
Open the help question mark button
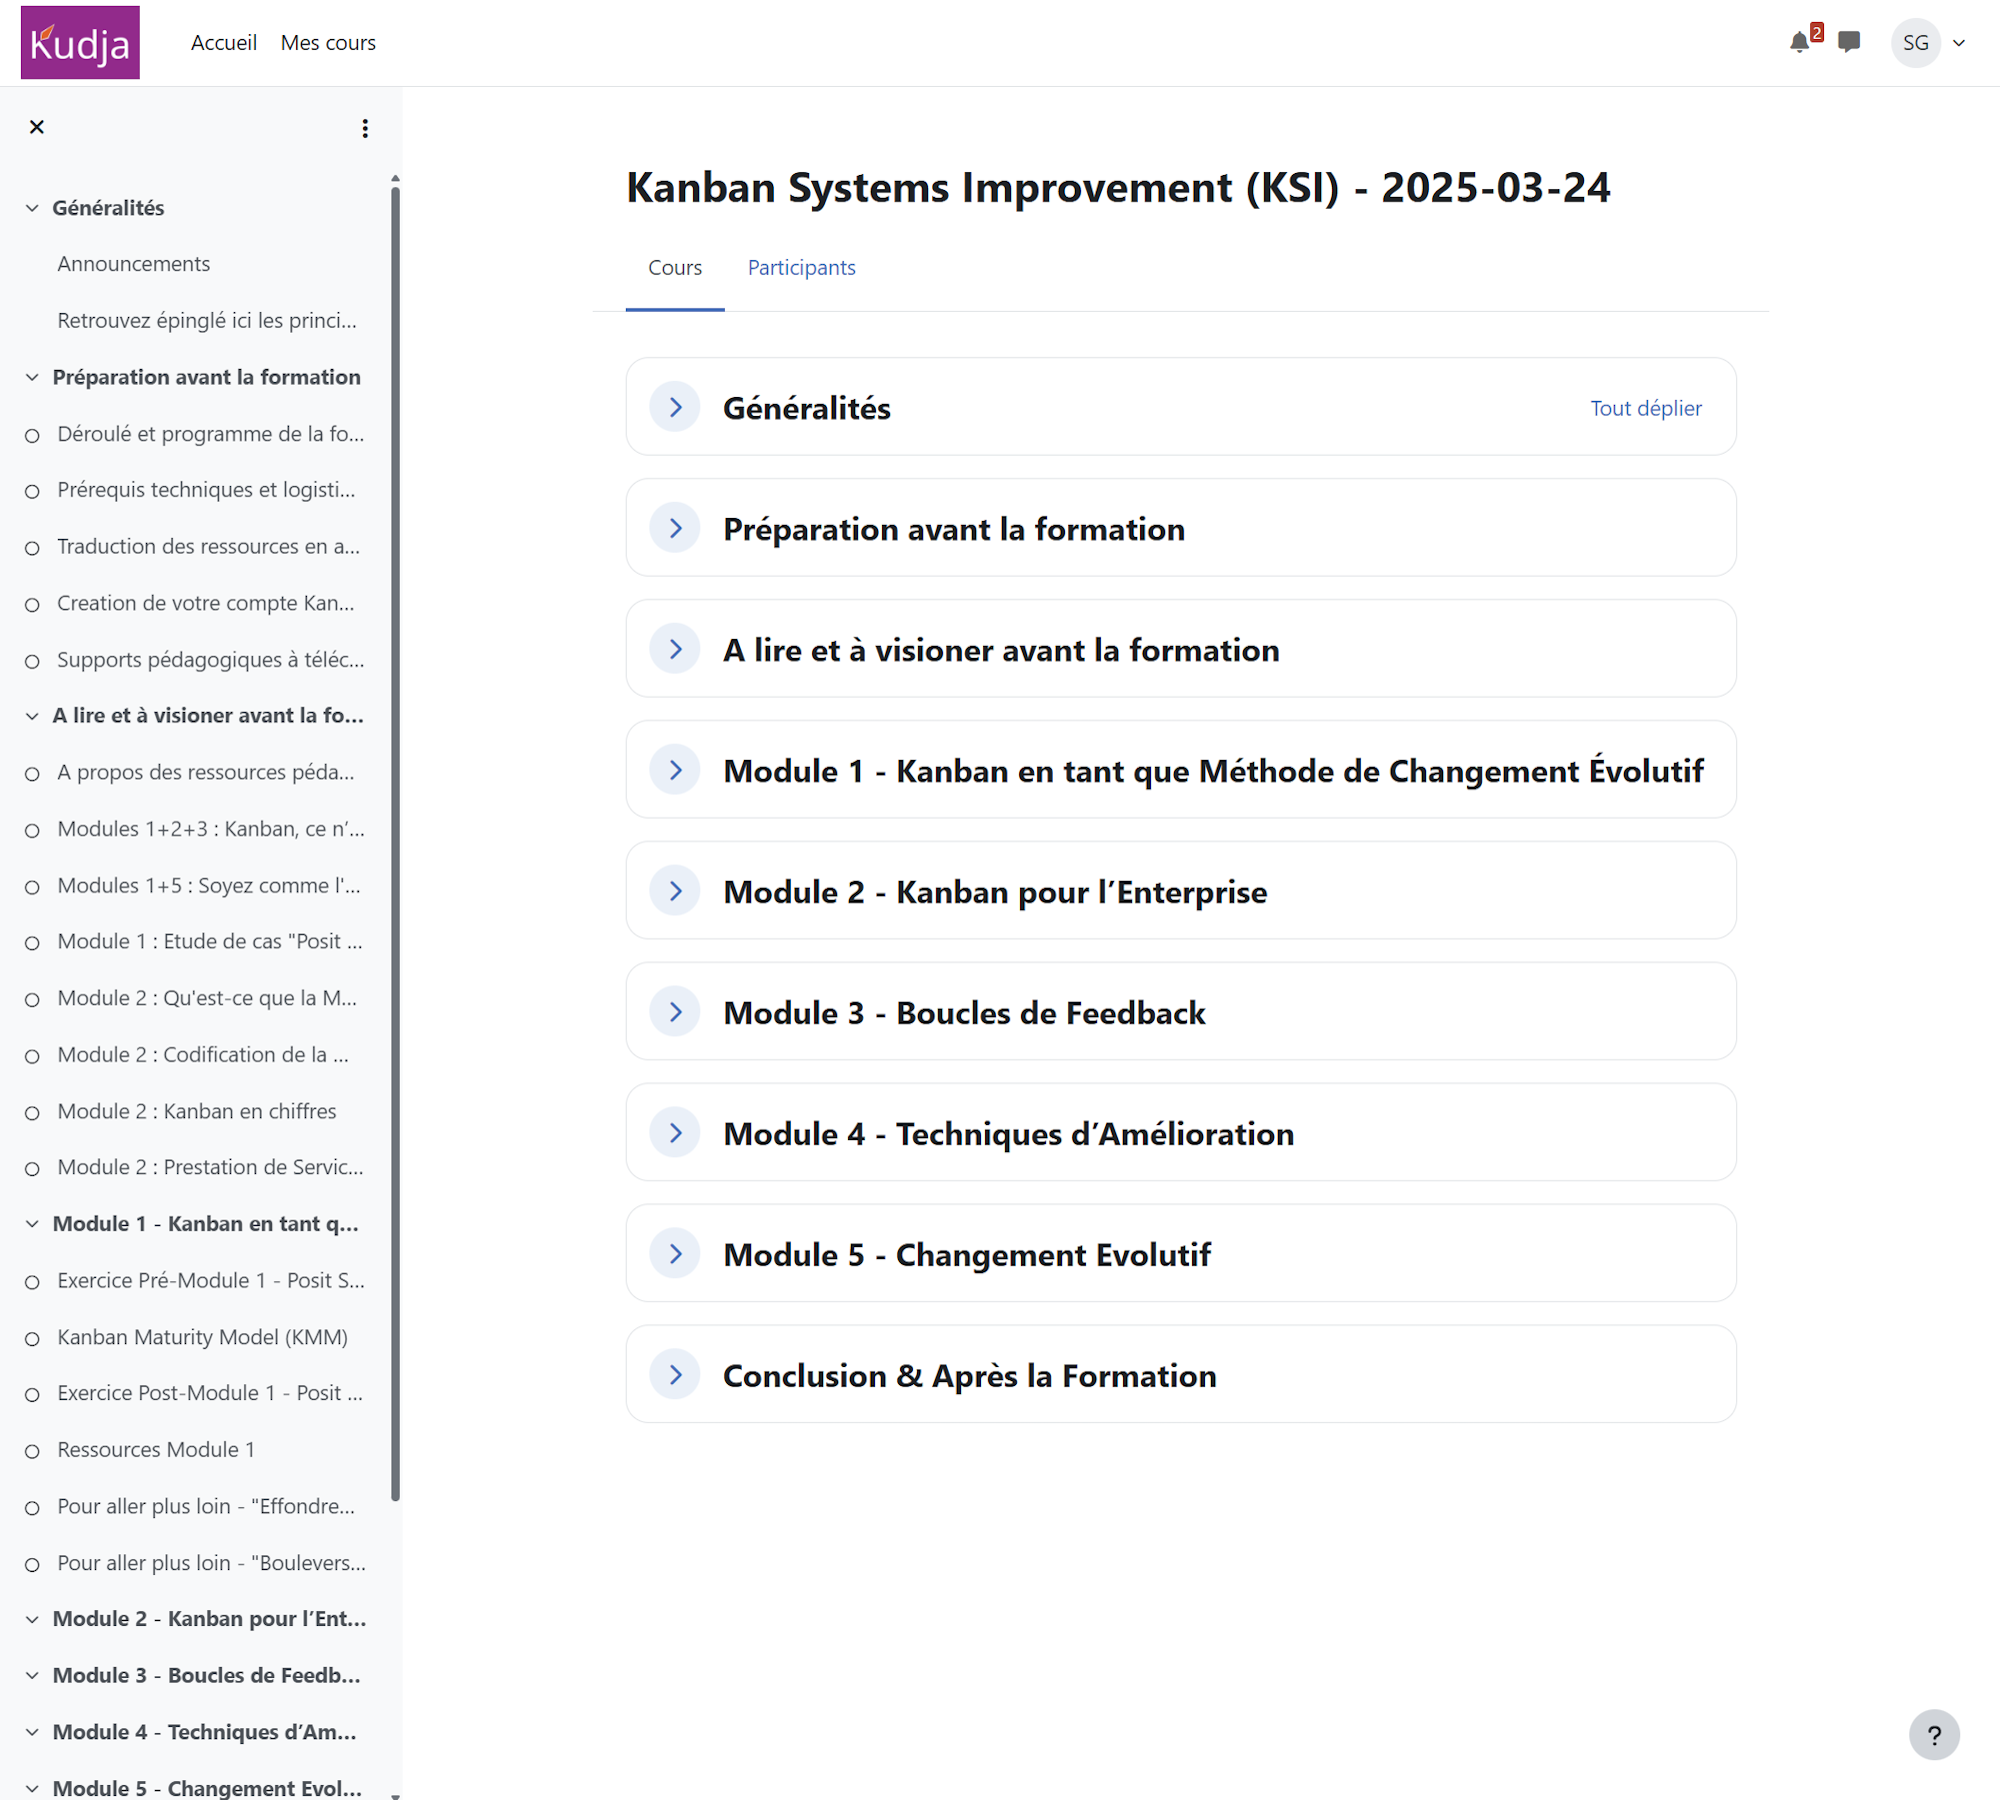(x=1934, y=1735)
